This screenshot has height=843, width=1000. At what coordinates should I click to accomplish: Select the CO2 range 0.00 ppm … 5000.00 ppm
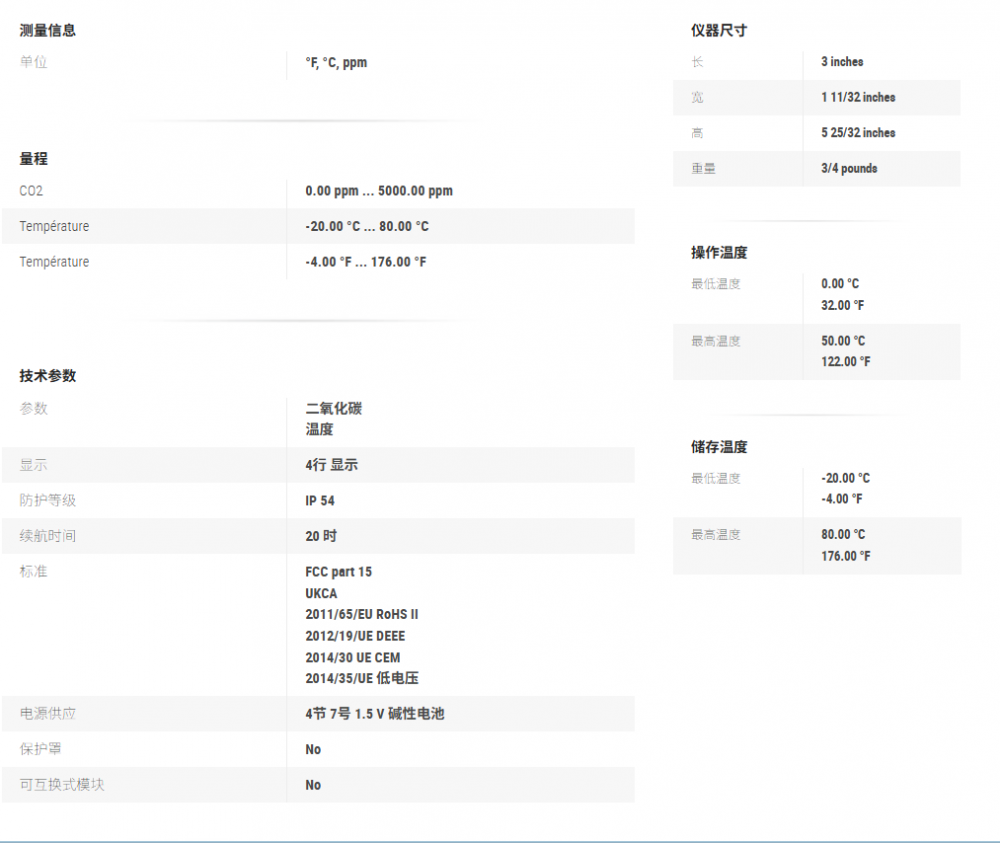378,191
